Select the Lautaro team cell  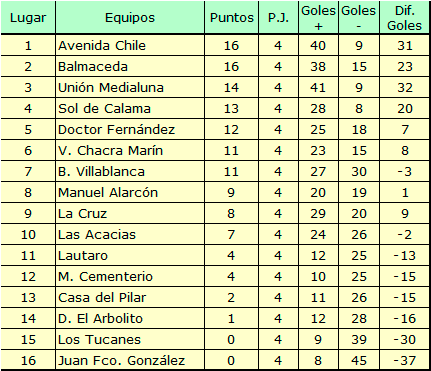coord(130,255)
